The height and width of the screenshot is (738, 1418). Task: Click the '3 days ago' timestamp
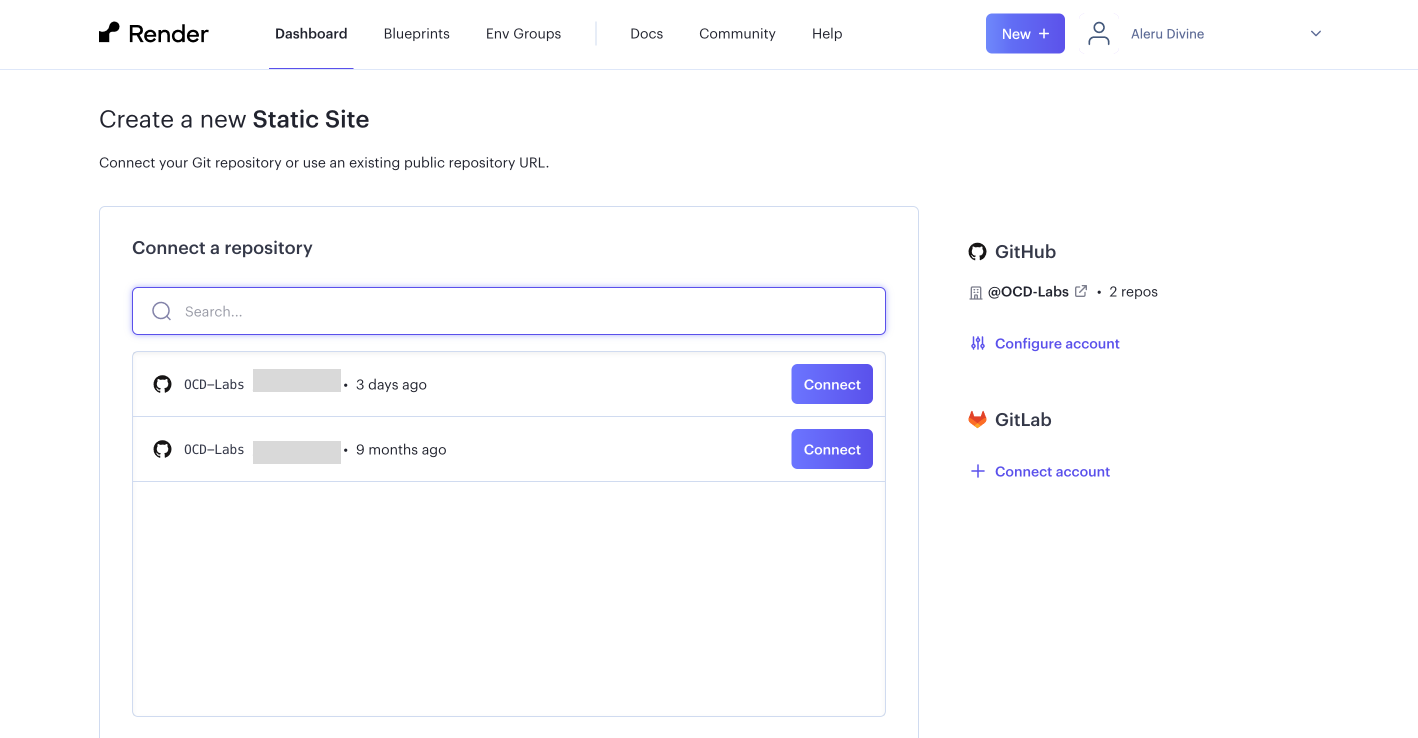click(391, 384)
